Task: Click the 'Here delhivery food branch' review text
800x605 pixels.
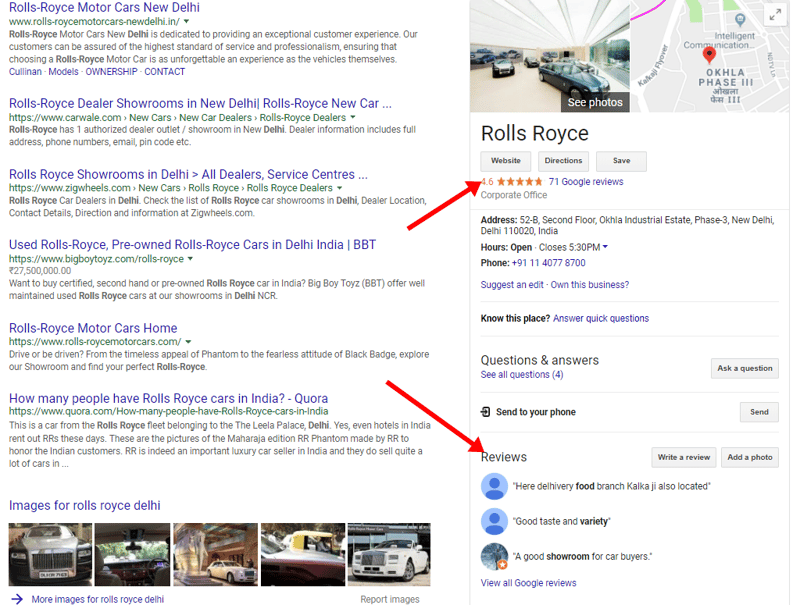Action: click(611, 486)
